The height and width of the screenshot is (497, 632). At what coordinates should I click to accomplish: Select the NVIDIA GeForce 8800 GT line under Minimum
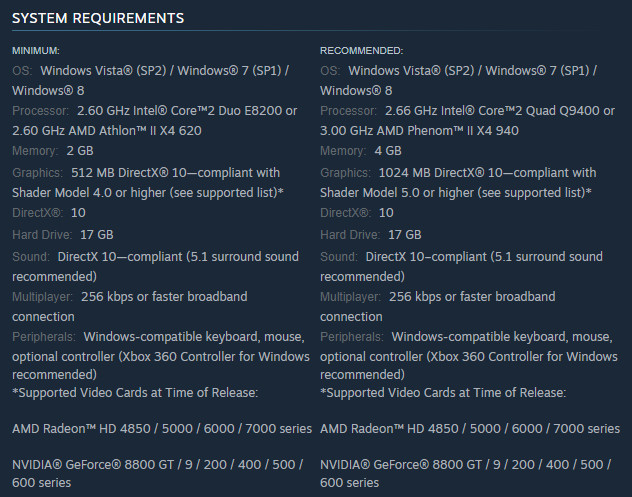coord(158,464)
